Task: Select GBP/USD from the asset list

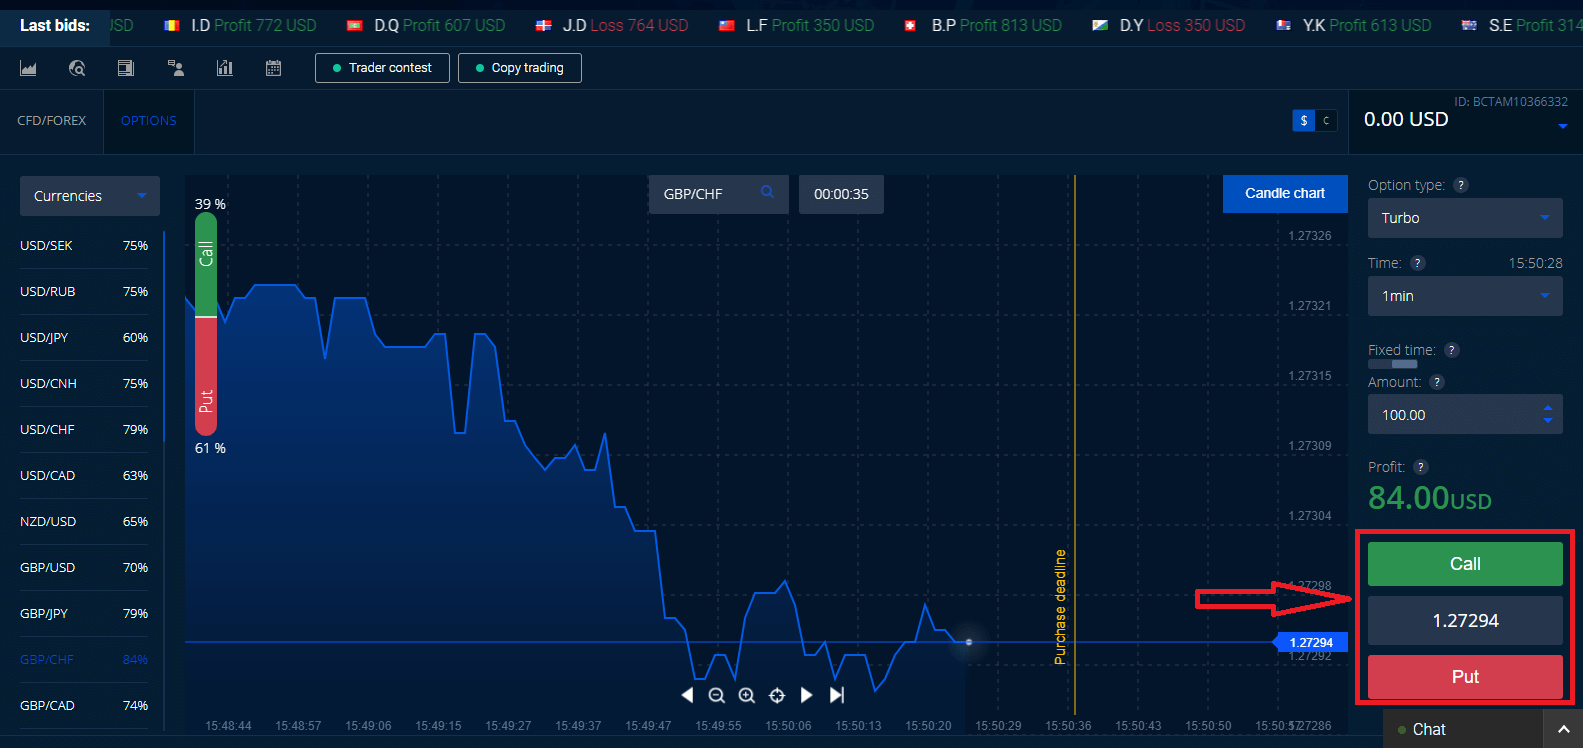Action: point(84,567)
